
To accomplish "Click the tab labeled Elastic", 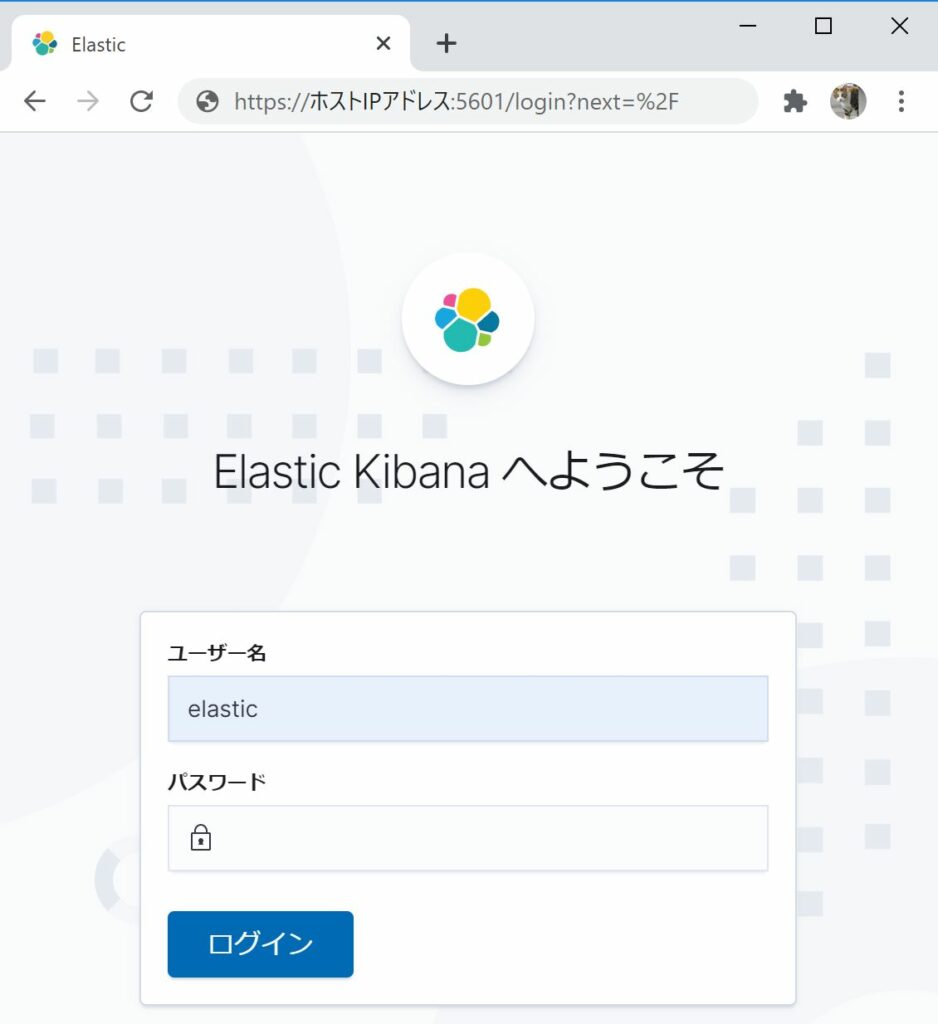I will (98, 44).
